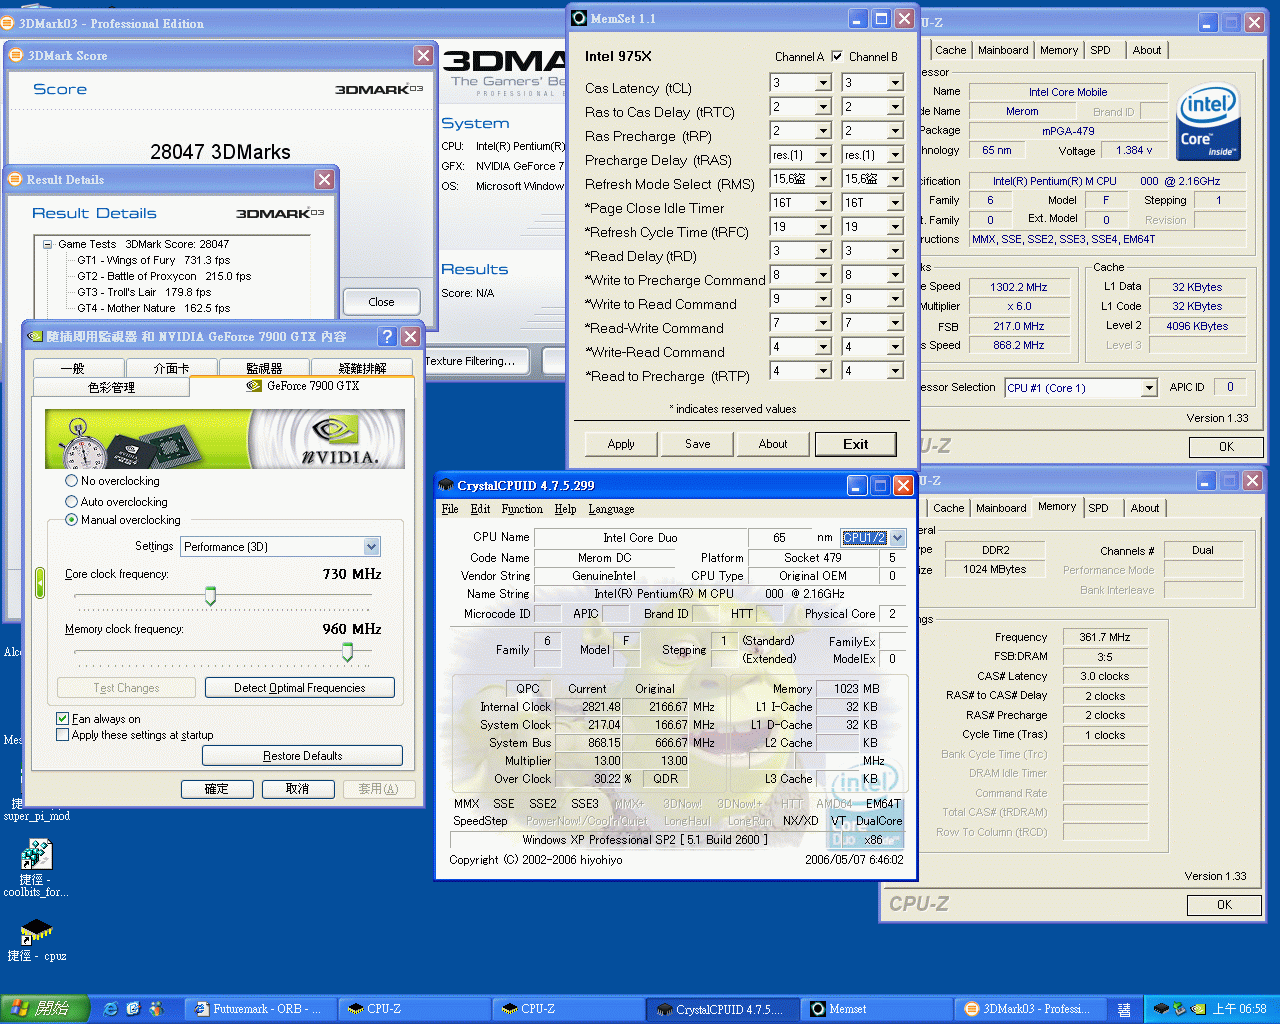1280x1024 pixels.
Task: Click Restore Defaults button
Action: pos(302,756)
